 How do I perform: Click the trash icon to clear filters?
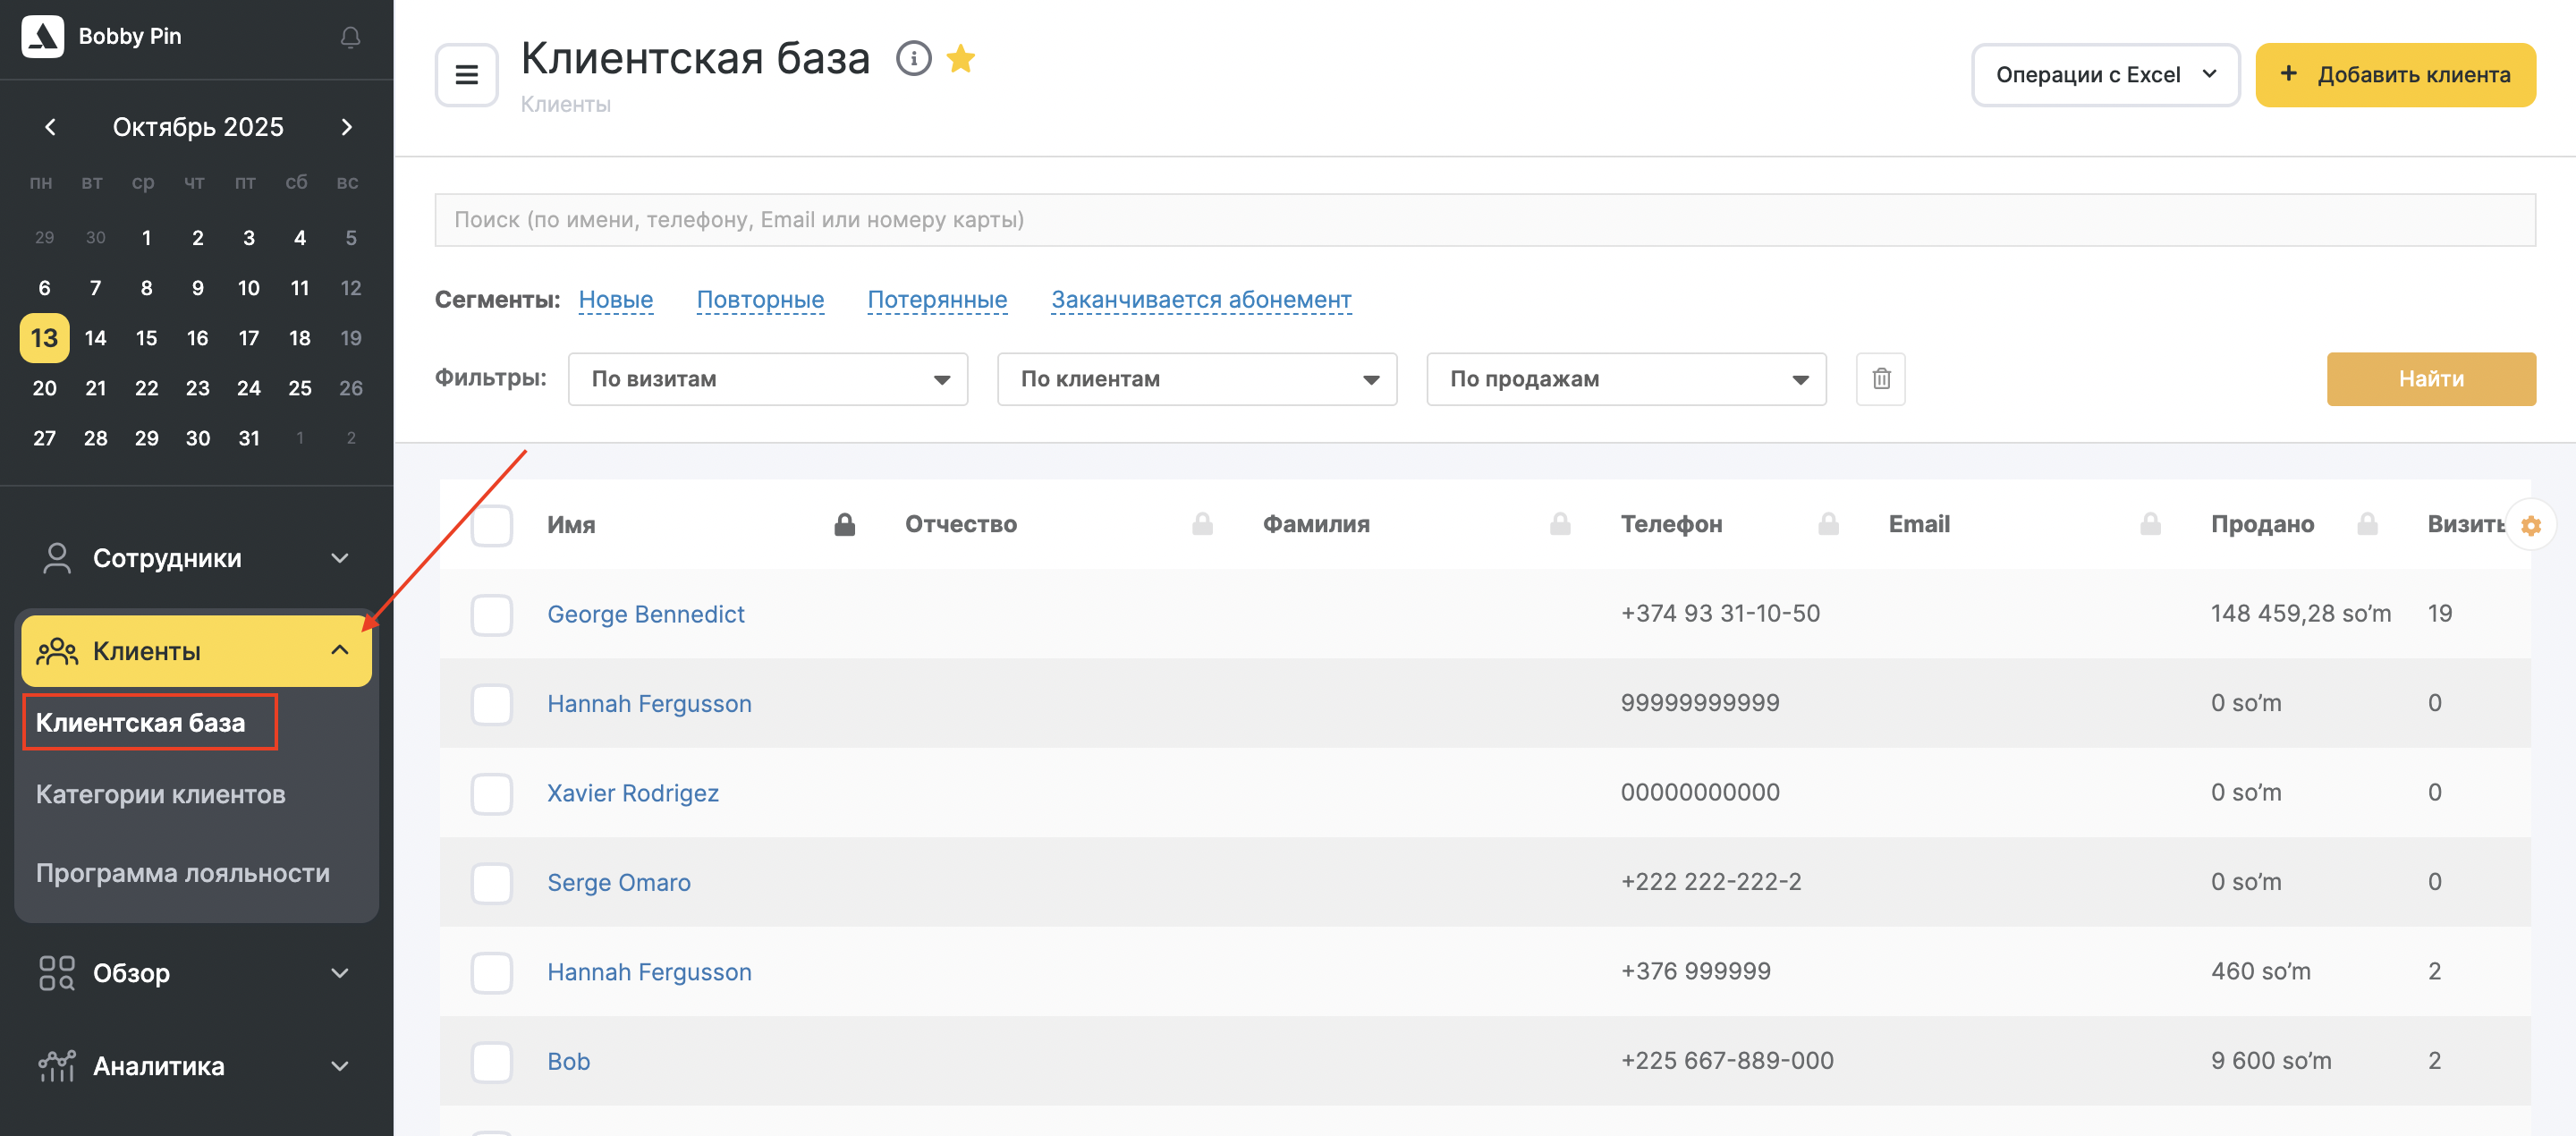(1880, 379)
